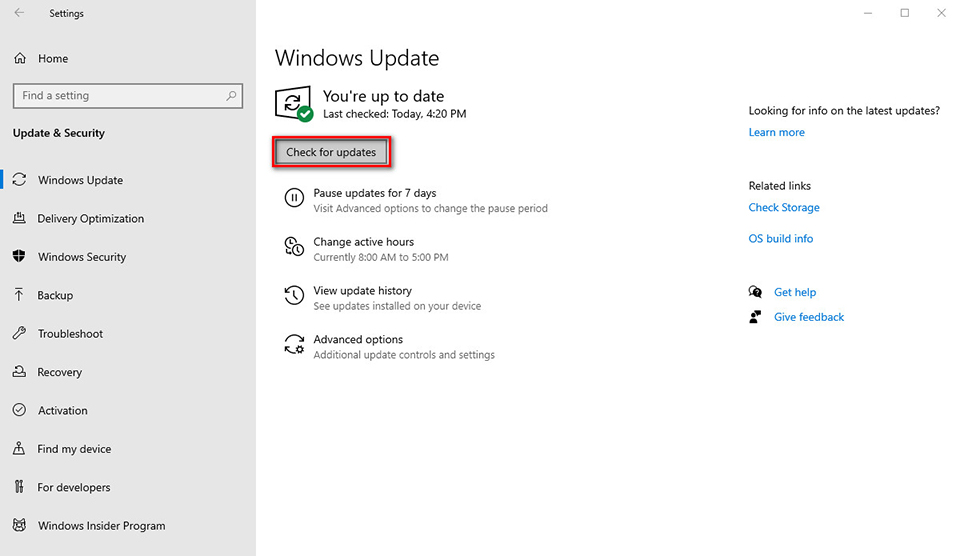This screenshot has height=556, width=960.
Task: Click the Windows Security shield icon
Action: point(20,257)
